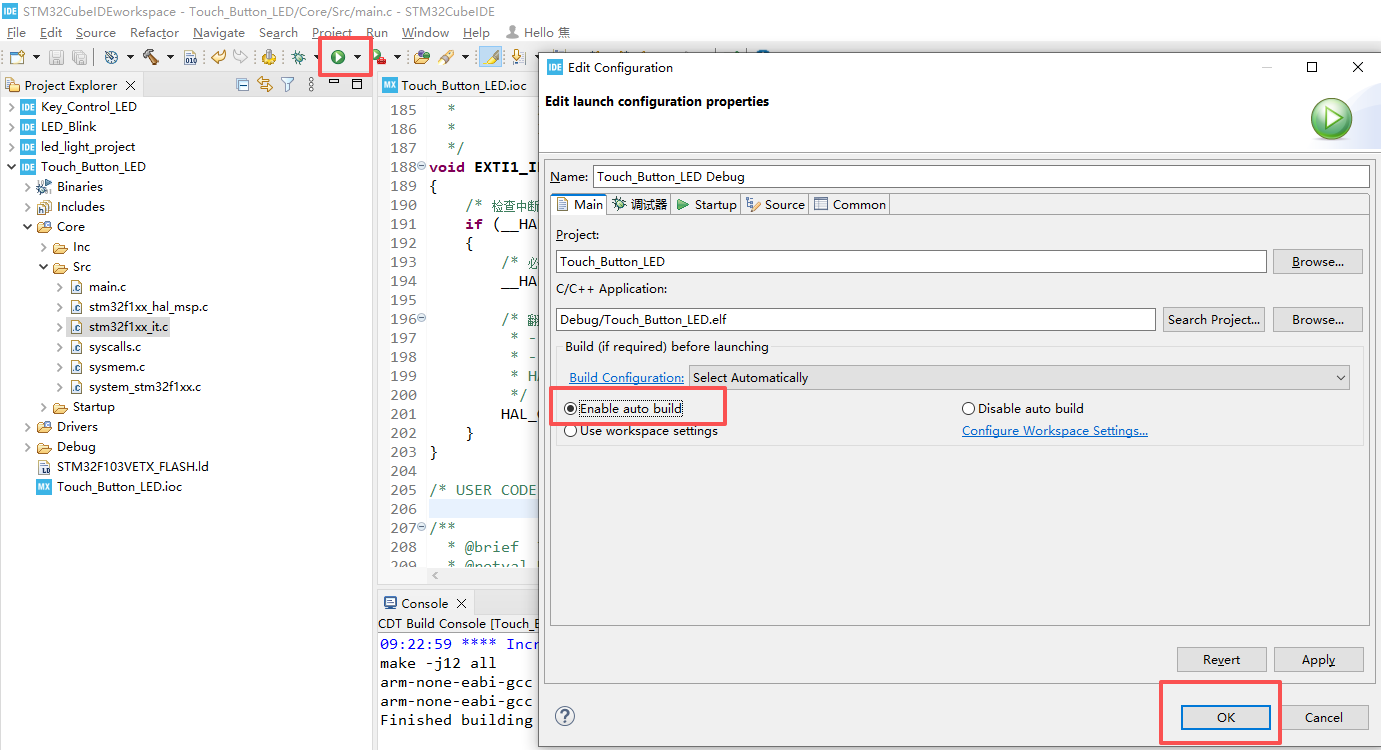The height and width of the screenshot is (750, 1381).
Task: Expand the Key_Control_LED project
Action: click(11, 107)
